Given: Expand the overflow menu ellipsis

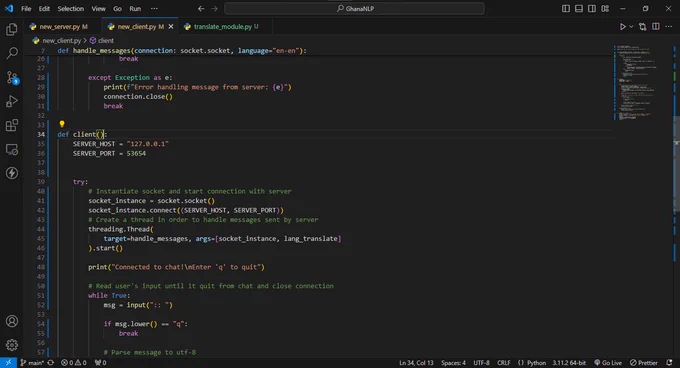Looking at the screenshot, I should coord(154,8).
